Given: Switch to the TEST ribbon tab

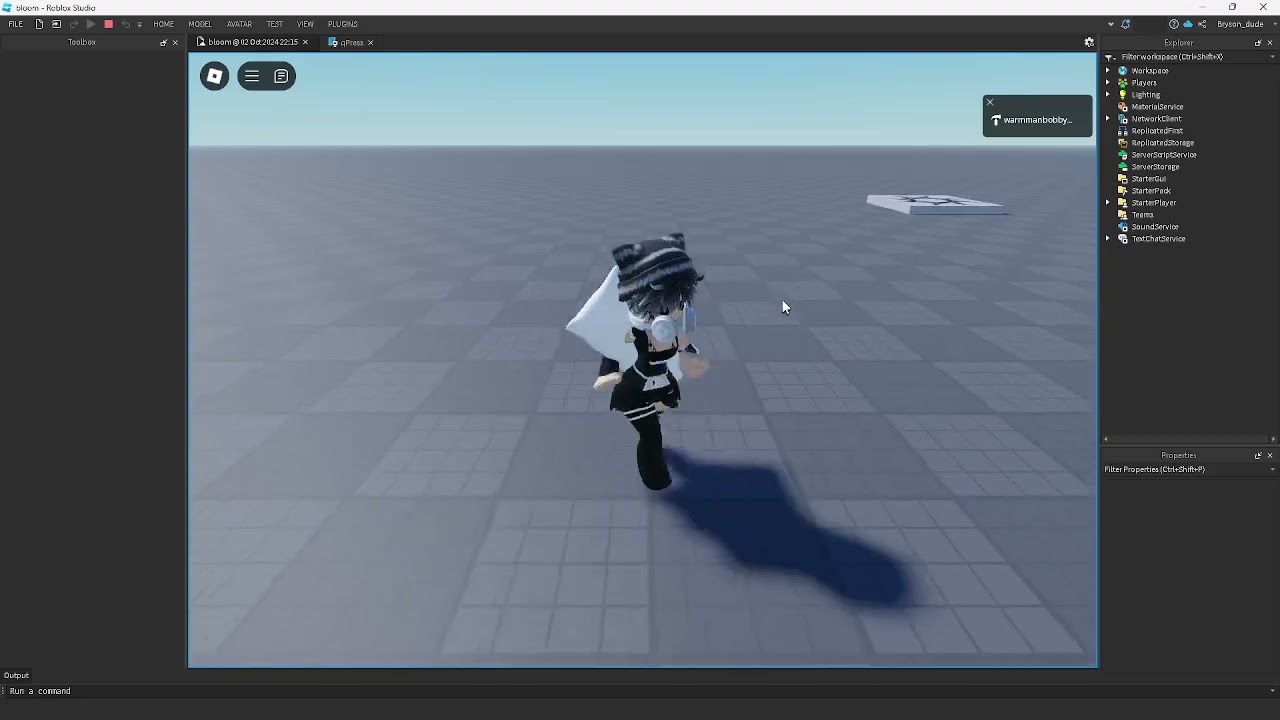Looking at the screenshot, I should click(274, 24).
